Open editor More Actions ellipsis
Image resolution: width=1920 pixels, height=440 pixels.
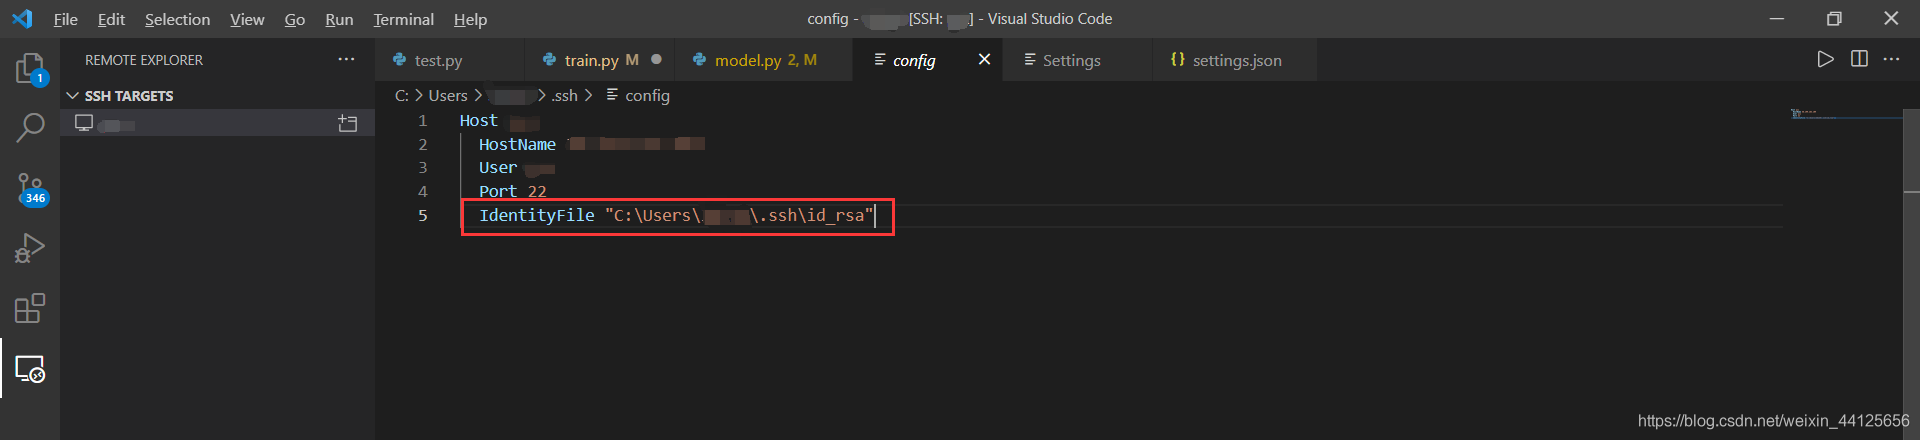[1891, 59]
